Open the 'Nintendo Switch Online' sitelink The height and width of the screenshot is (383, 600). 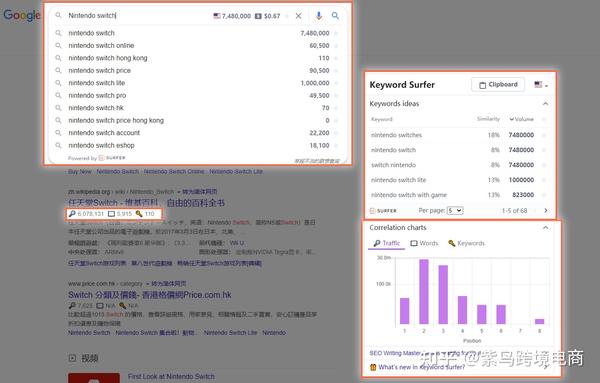(x=174, y=171)
